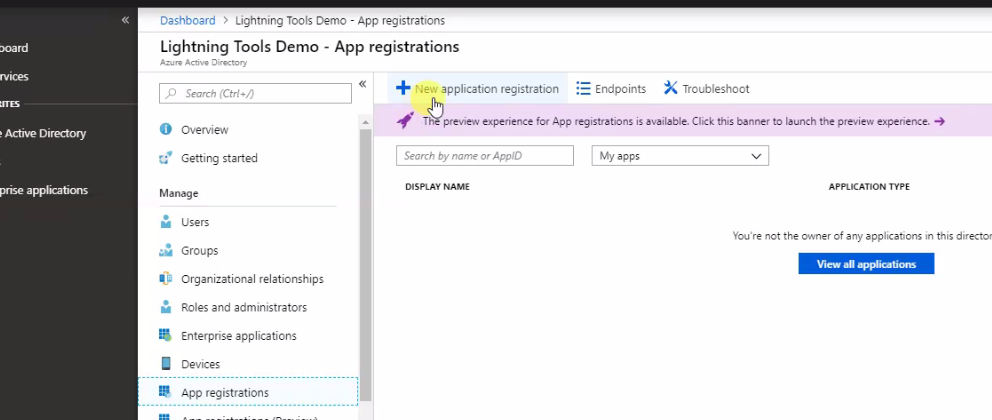Click the rocket icon in the preview banner
The image size is (992, 420).
tap(405, 120)
